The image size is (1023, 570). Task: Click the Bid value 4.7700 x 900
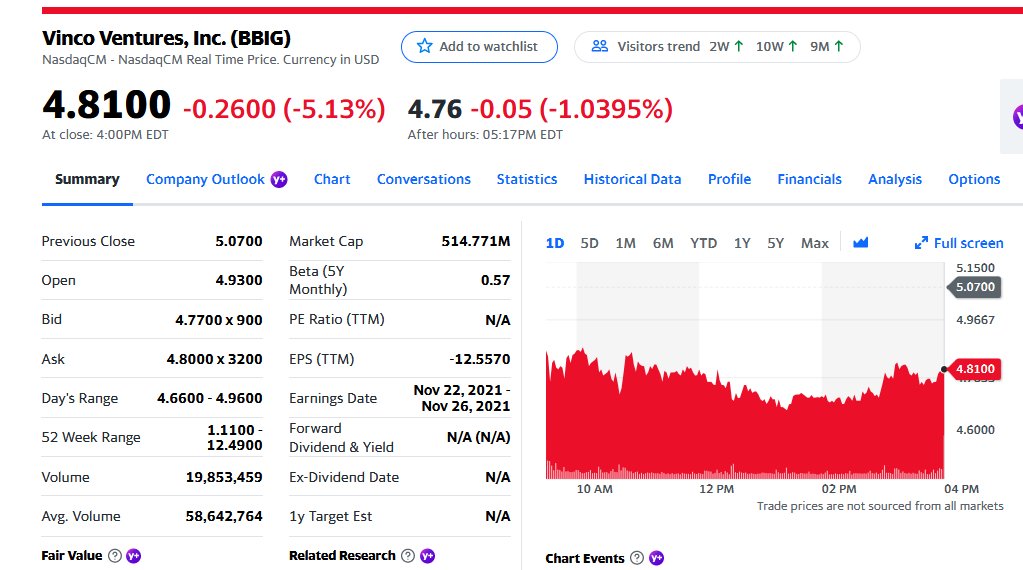point(219,320)
